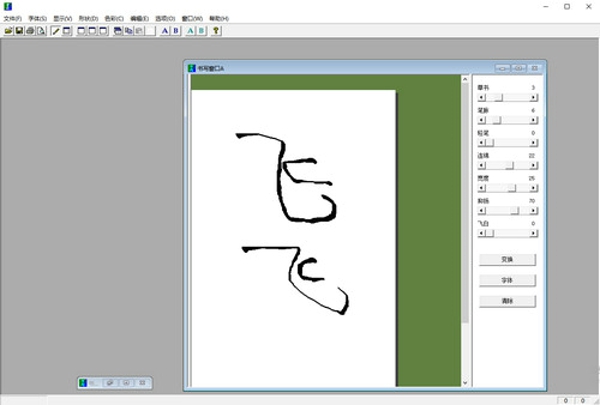Click the 连绵 slider track
600x405 pixels.
[x=495, y=165]
